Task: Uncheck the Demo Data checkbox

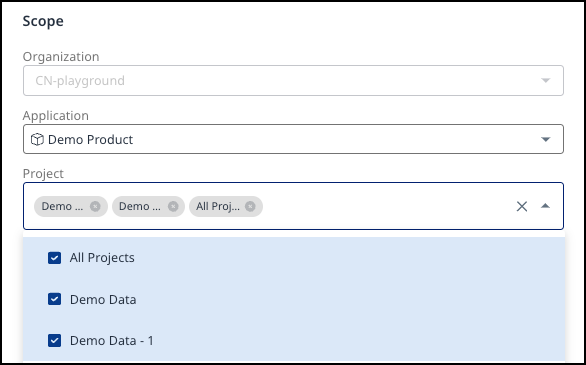Action: [55, 299]
